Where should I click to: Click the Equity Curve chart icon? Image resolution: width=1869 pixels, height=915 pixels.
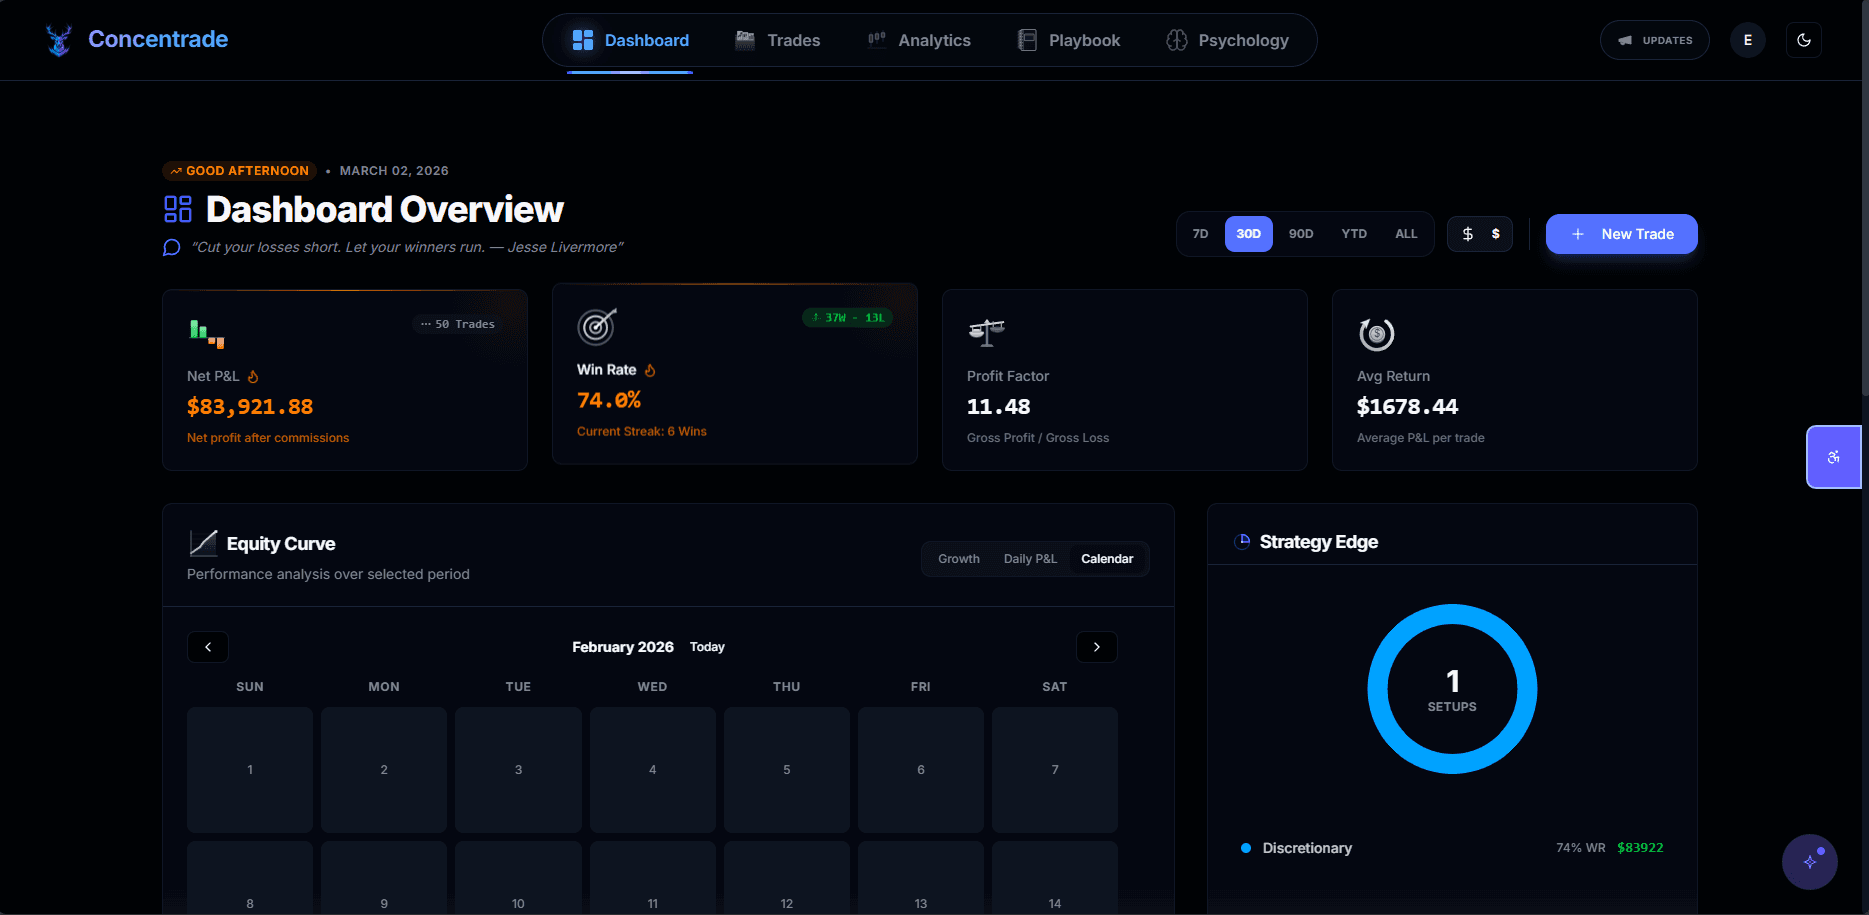(x=203, y=542)
